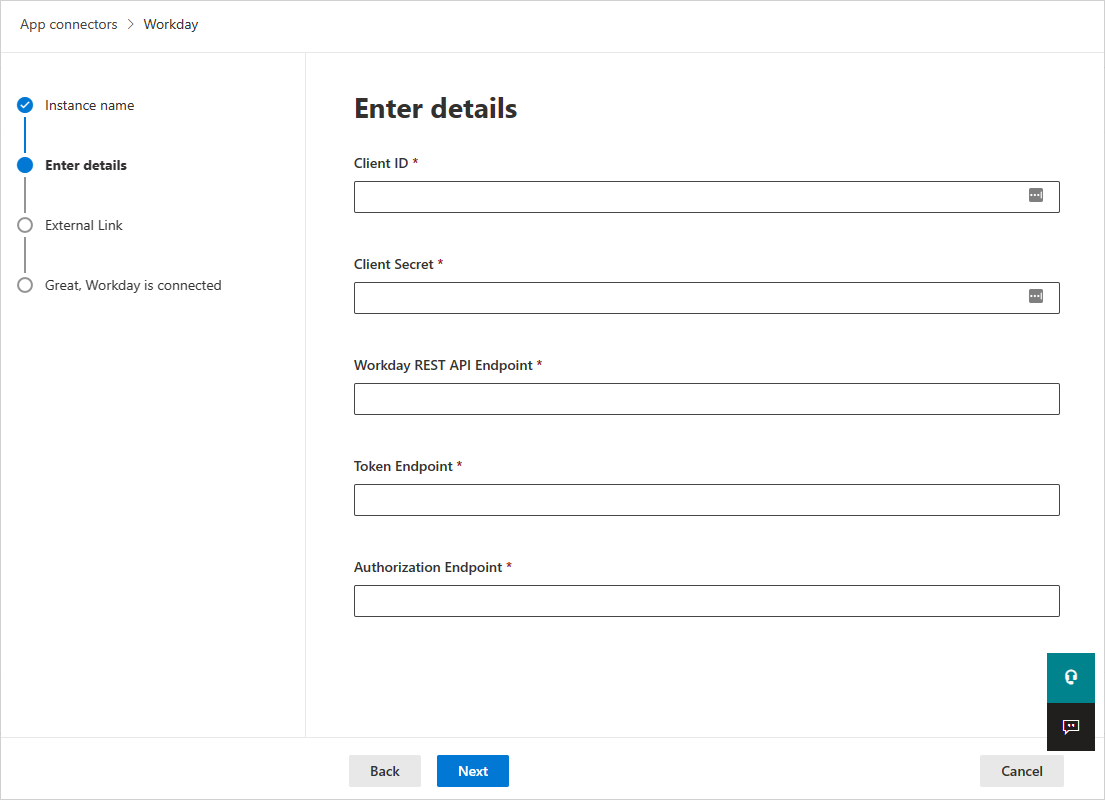Navigate to App connectors breadcrumb
This screenshot has width=1105, height=800.
pos(68,23)
